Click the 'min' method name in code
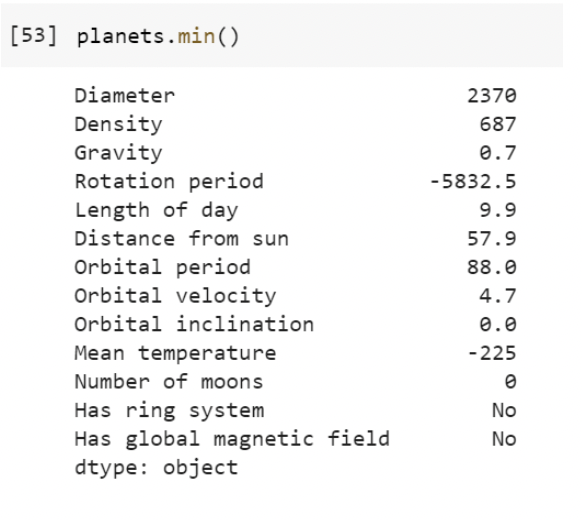The width and height of the screenshot is (582, 520). pos(196,37)
